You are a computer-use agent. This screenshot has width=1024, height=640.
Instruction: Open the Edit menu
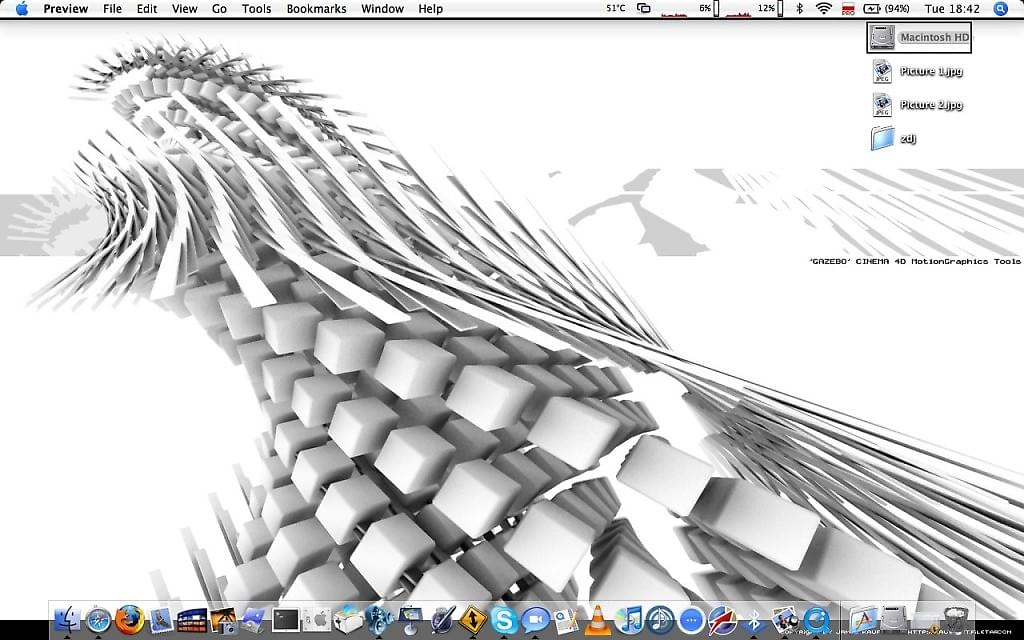(147, 8)
